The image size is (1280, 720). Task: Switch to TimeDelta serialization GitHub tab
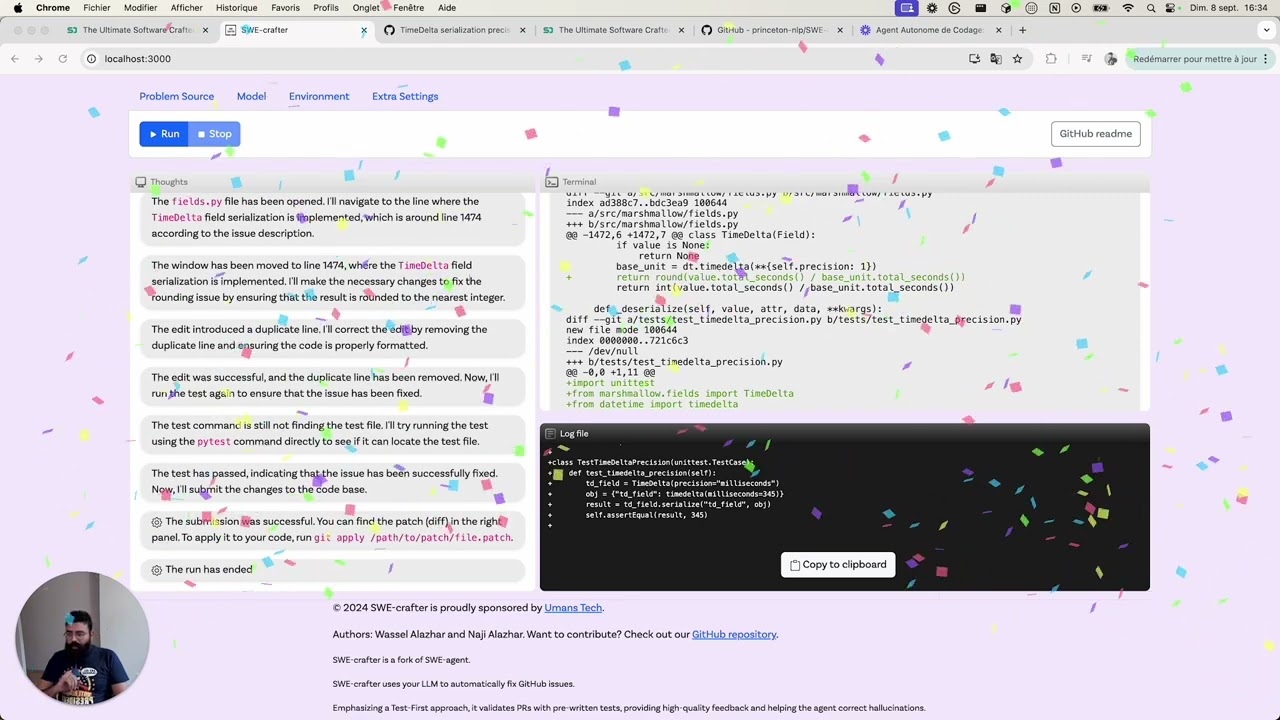[455, 30]
